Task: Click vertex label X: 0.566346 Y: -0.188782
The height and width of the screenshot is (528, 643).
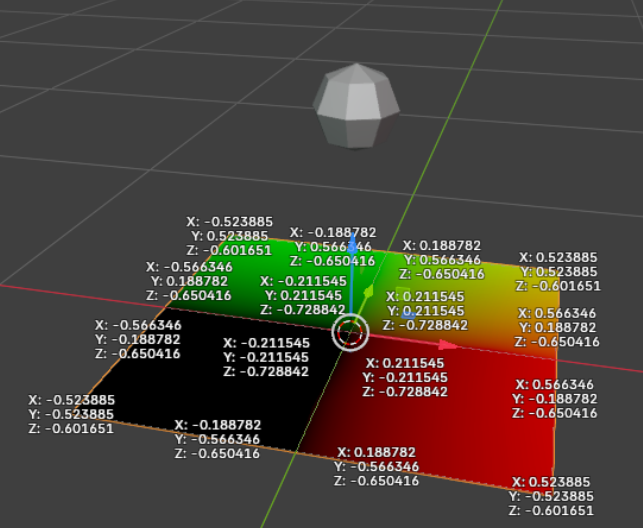Action: click(555, 398)
